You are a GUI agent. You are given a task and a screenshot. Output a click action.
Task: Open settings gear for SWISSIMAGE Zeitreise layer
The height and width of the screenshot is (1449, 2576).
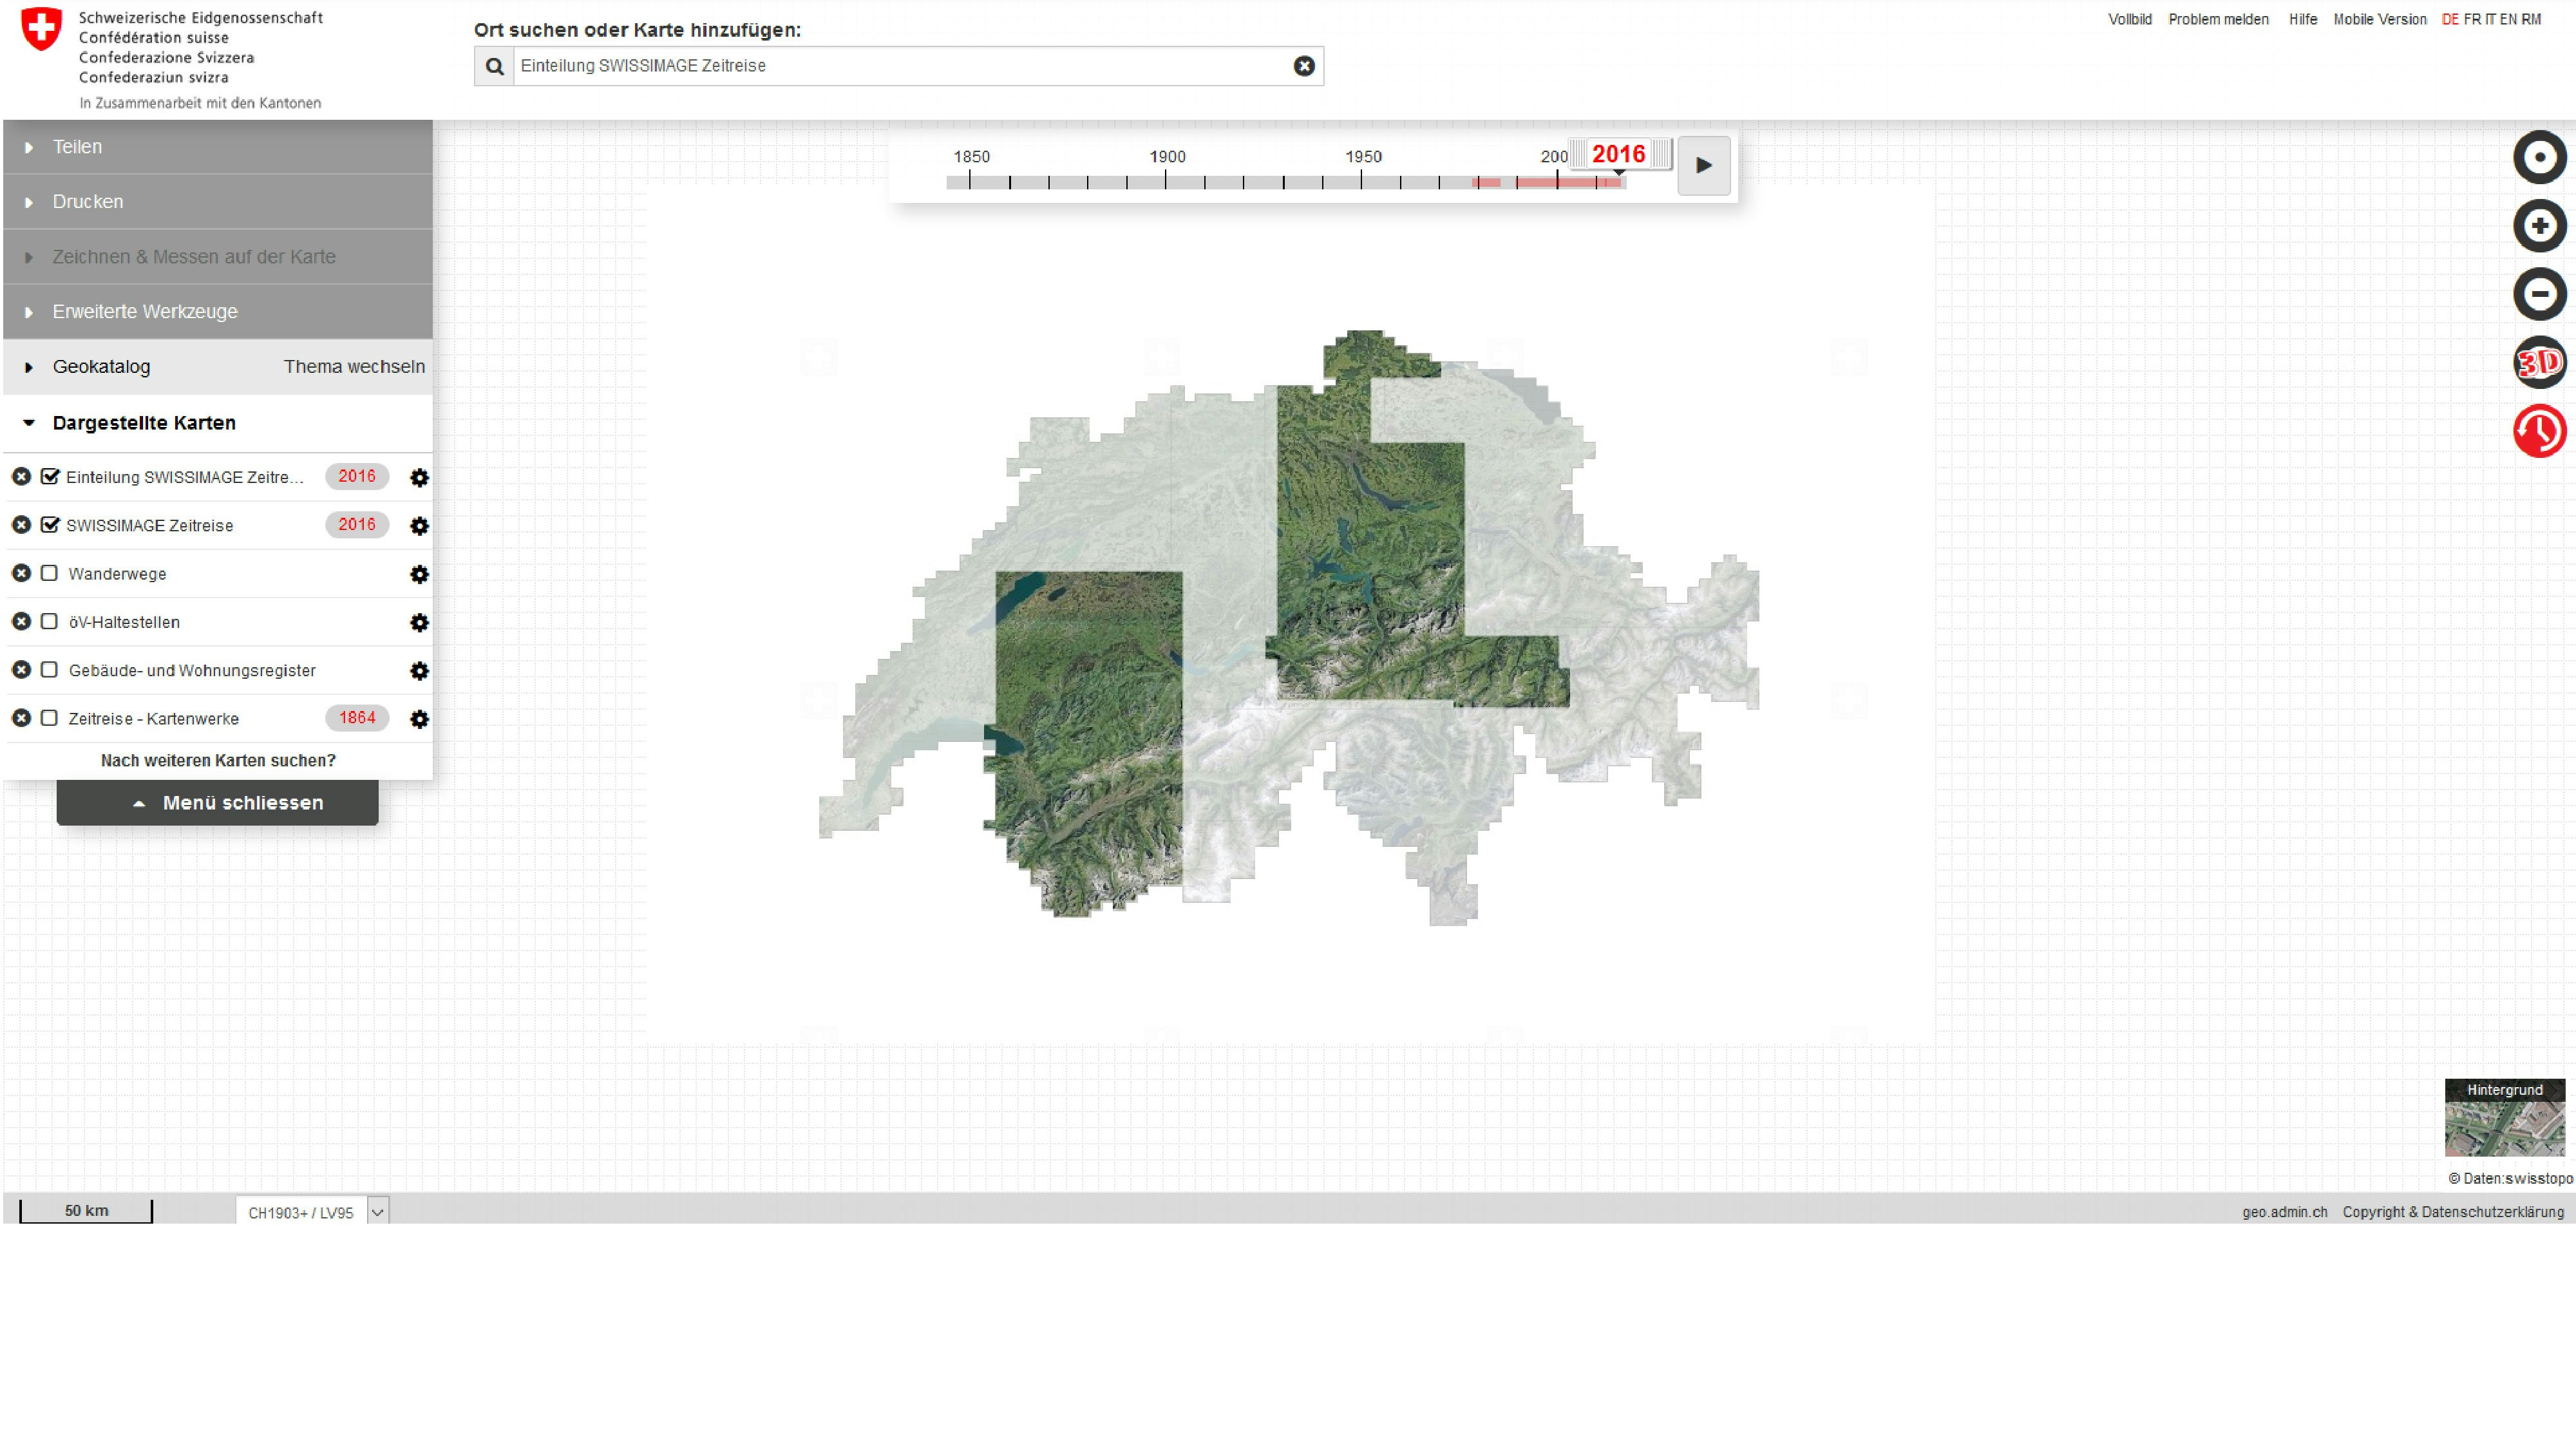pos(419,526)
